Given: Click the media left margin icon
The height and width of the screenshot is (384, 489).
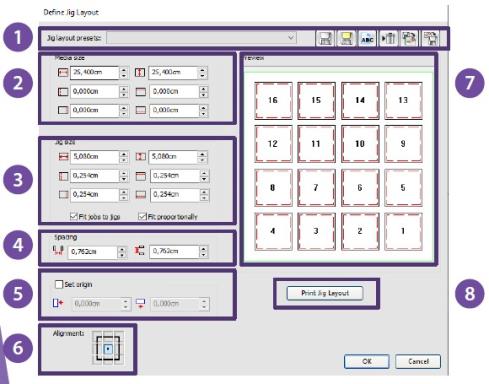Looking at the screenshot, I should (x=63, y=92).
